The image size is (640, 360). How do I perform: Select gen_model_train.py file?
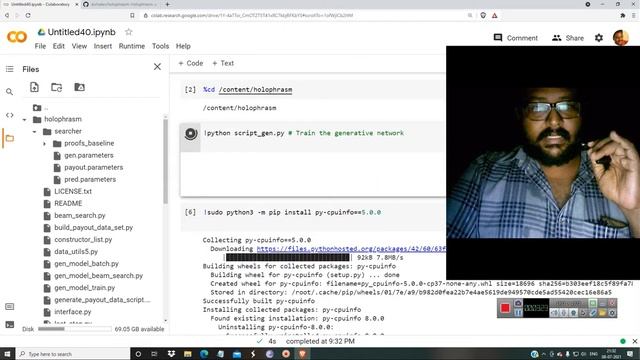point(84,288)
